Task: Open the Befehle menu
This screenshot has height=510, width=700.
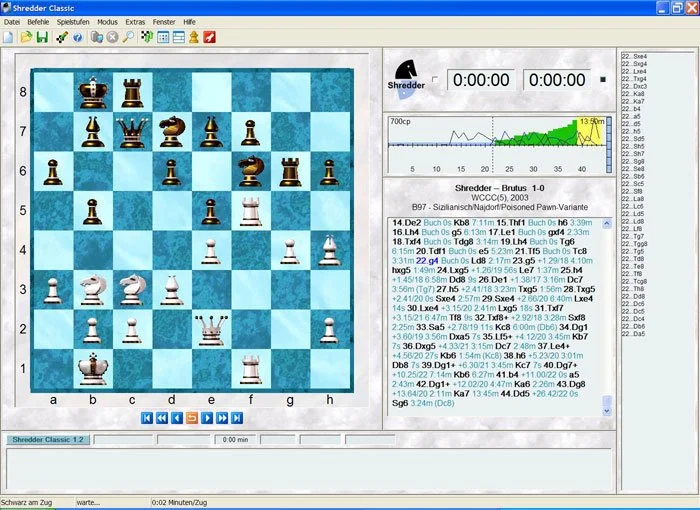Action: (38, 22)
